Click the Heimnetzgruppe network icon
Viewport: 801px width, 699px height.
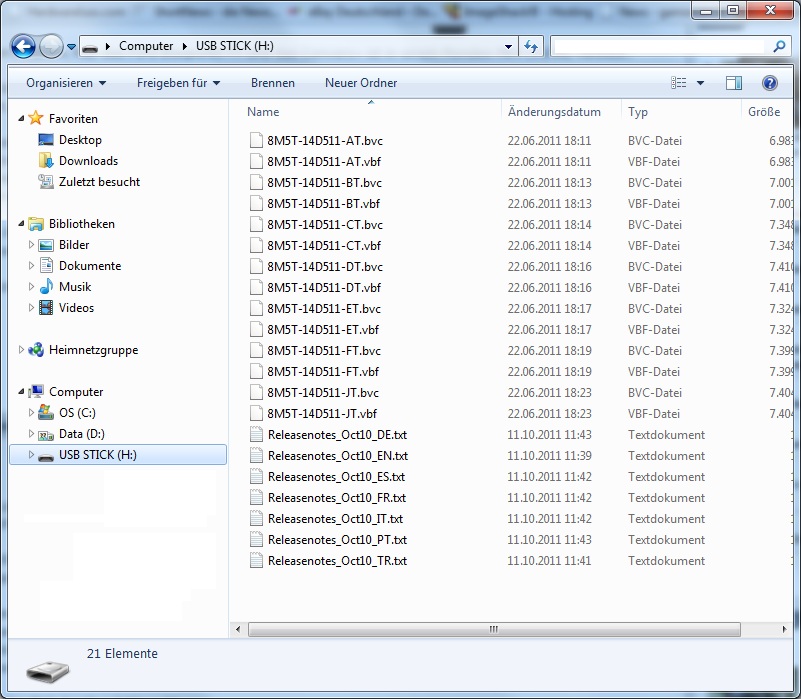pos(36,350)
